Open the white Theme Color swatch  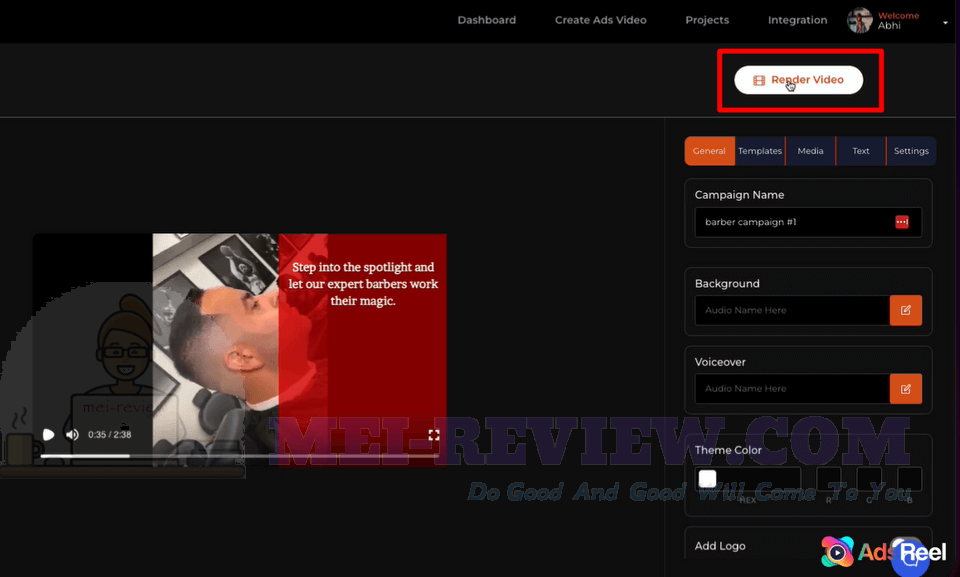707,478
